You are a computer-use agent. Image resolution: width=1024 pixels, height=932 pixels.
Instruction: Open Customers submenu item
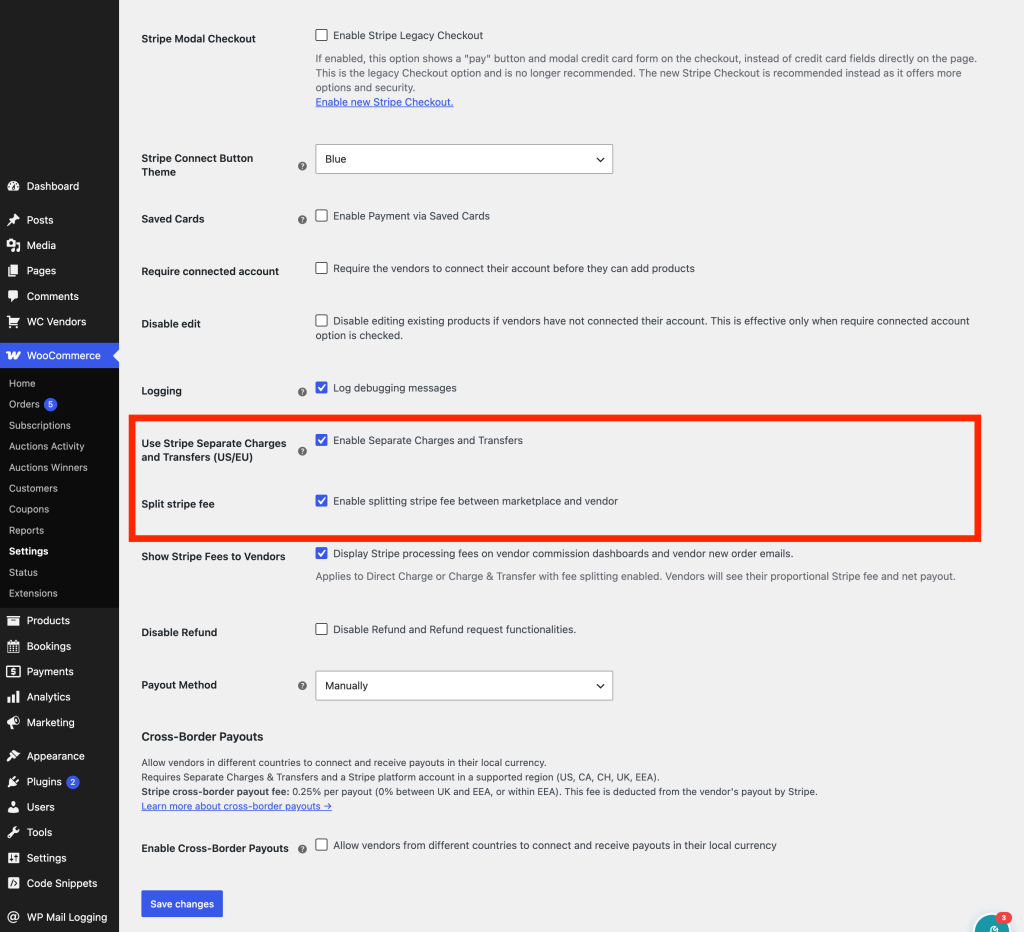[33, 489]
